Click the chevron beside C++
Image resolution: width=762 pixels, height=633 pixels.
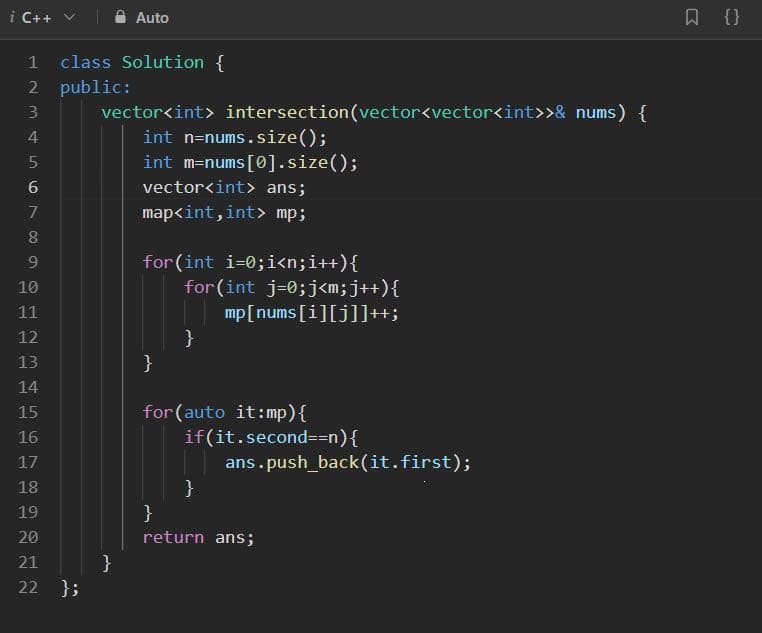tap(69, 17)
